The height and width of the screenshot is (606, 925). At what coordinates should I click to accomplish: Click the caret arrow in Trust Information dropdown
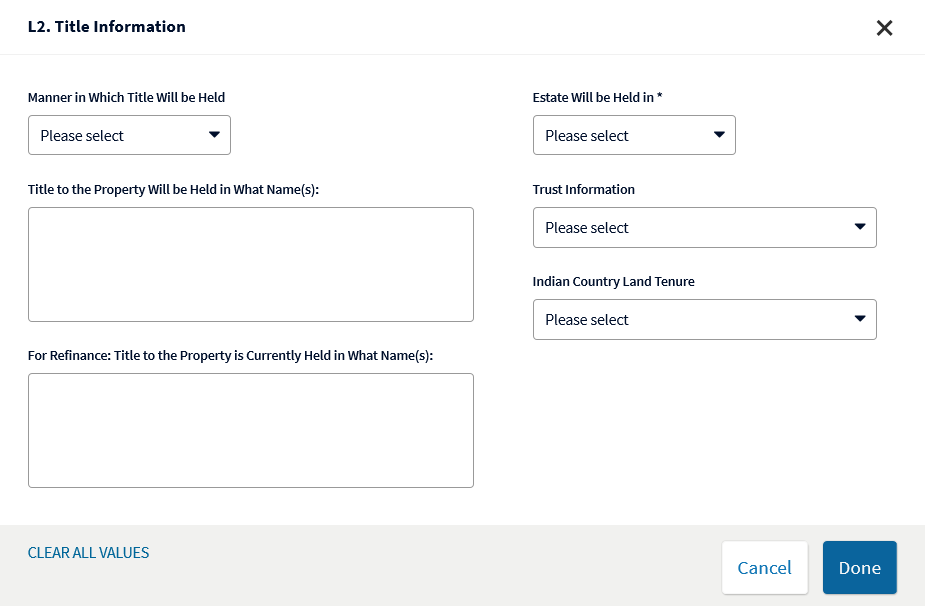point(860,227)
